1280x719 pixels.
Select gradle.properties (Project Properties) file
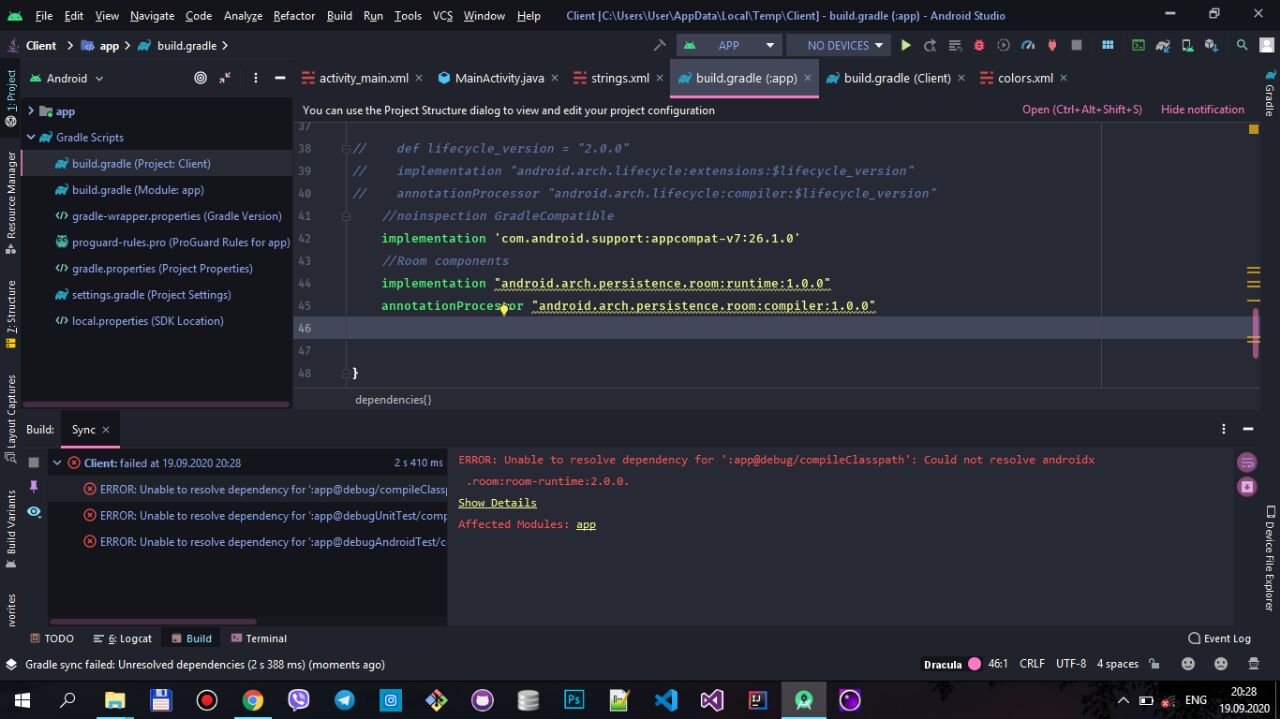(x=162, y=268)
